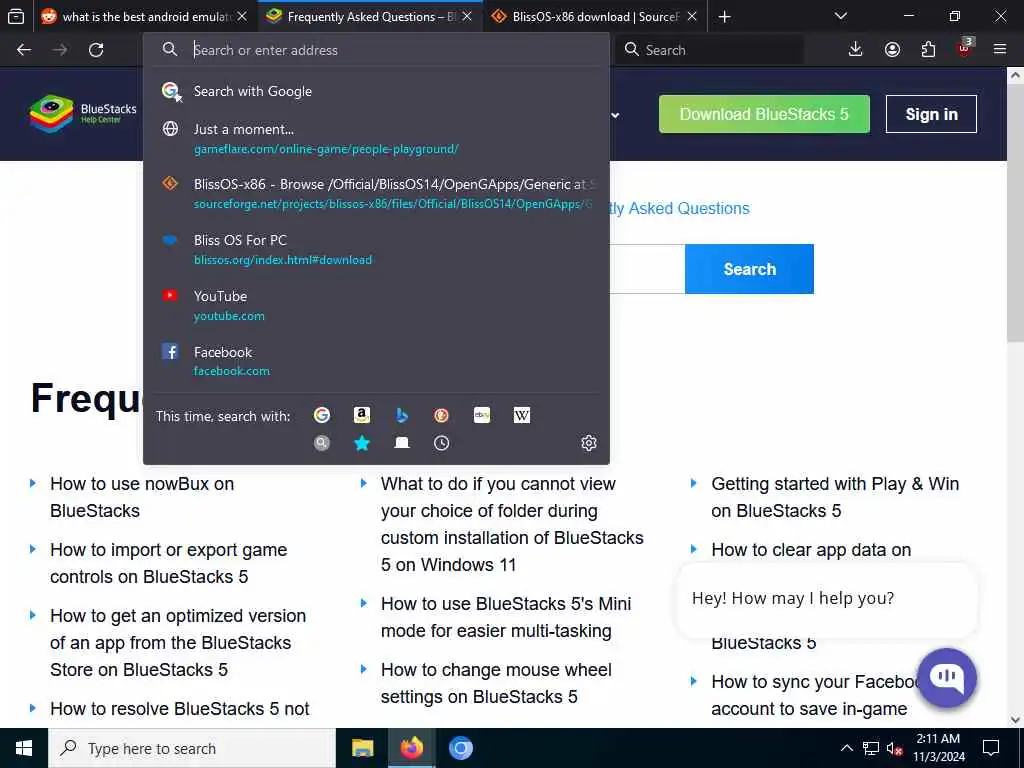Open the Firefox hamburger application menu

pyautogui.click(x=1000, y=50)
